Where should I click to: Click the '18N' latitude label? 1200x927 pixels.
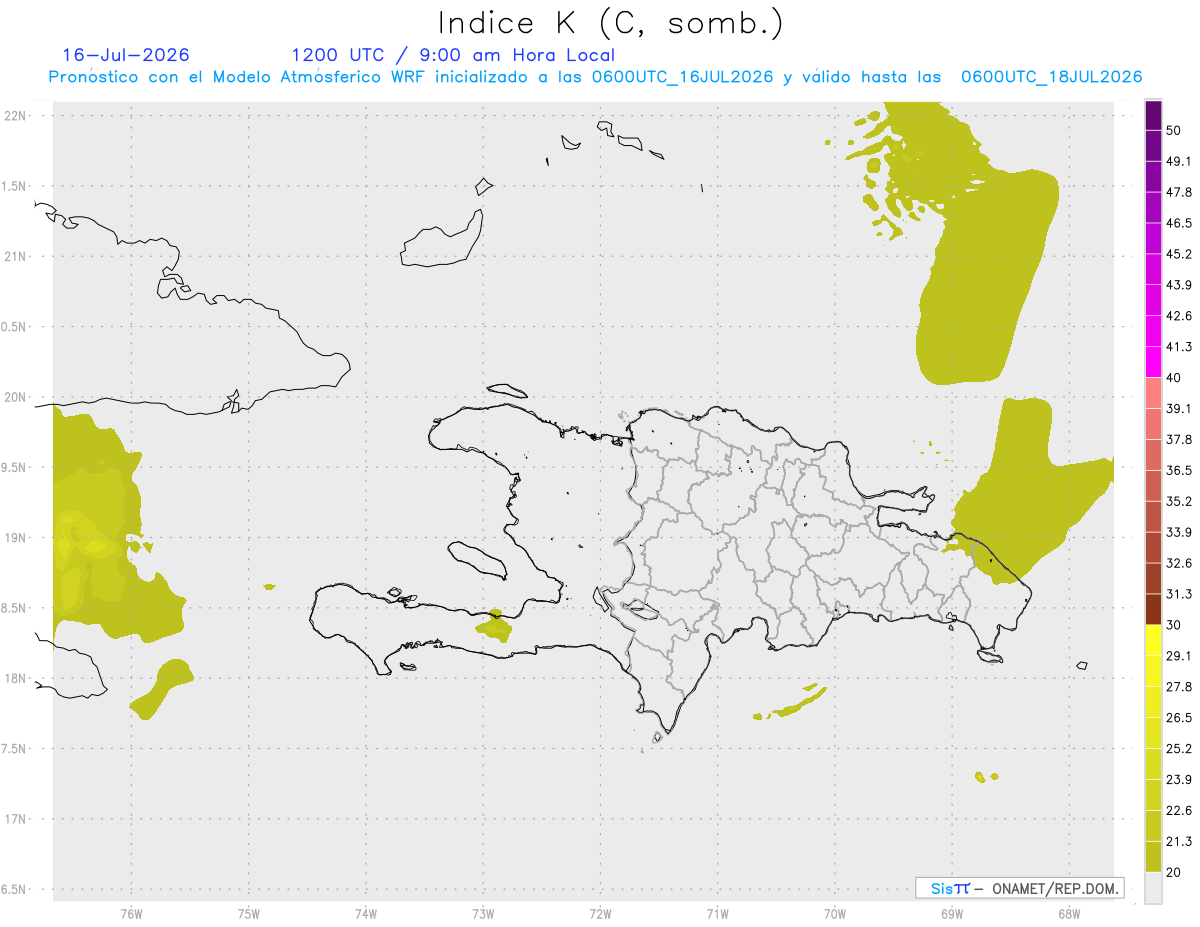coord(15,679)
